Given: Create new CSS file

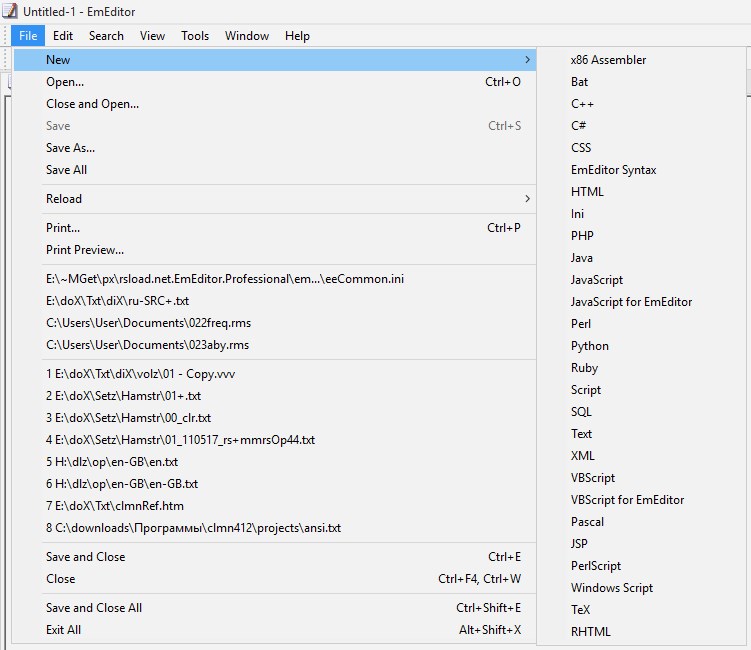Looking at the screenshot, I should [642, 148].
